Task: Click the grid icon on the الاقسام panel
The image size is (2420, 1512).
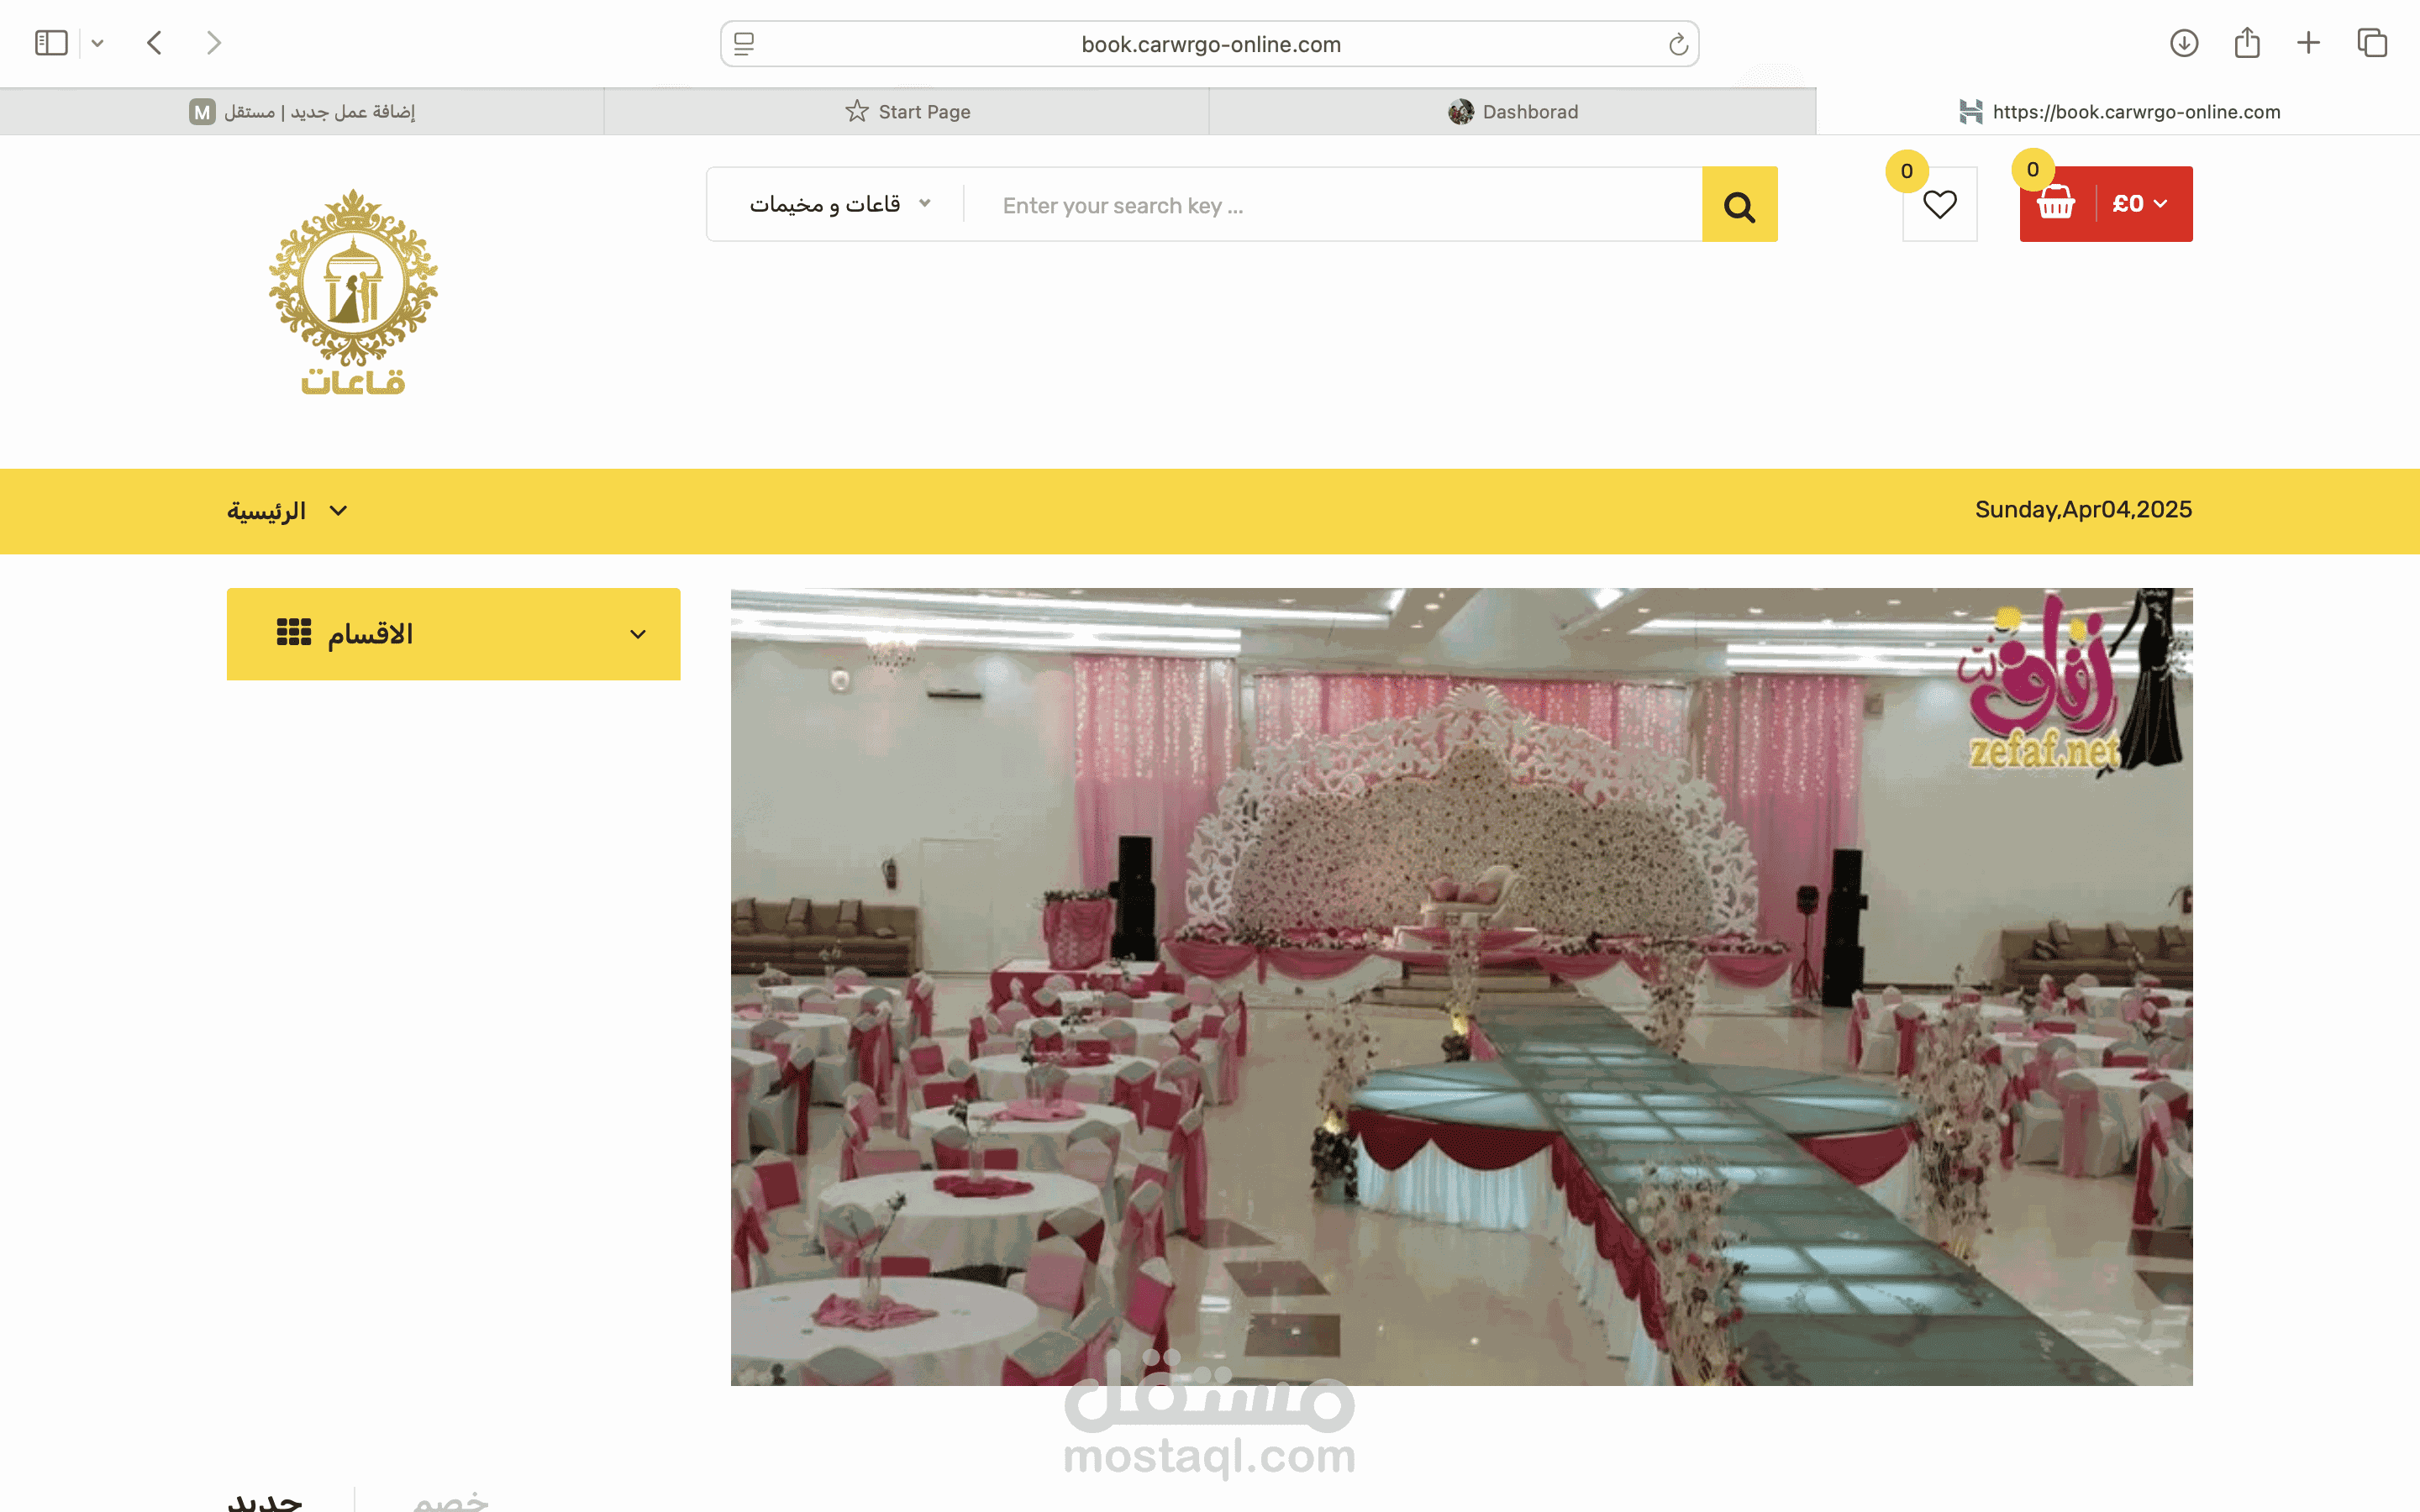Action: coord(295,633)
